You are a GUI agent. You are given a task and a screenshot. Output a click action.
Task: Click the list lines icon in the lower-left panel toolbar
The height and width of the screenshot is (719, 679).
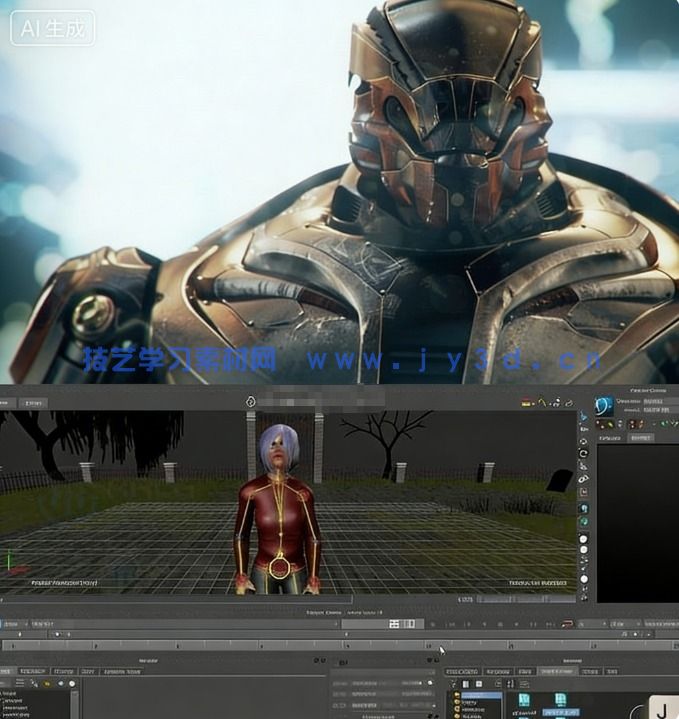coord(20,683)
